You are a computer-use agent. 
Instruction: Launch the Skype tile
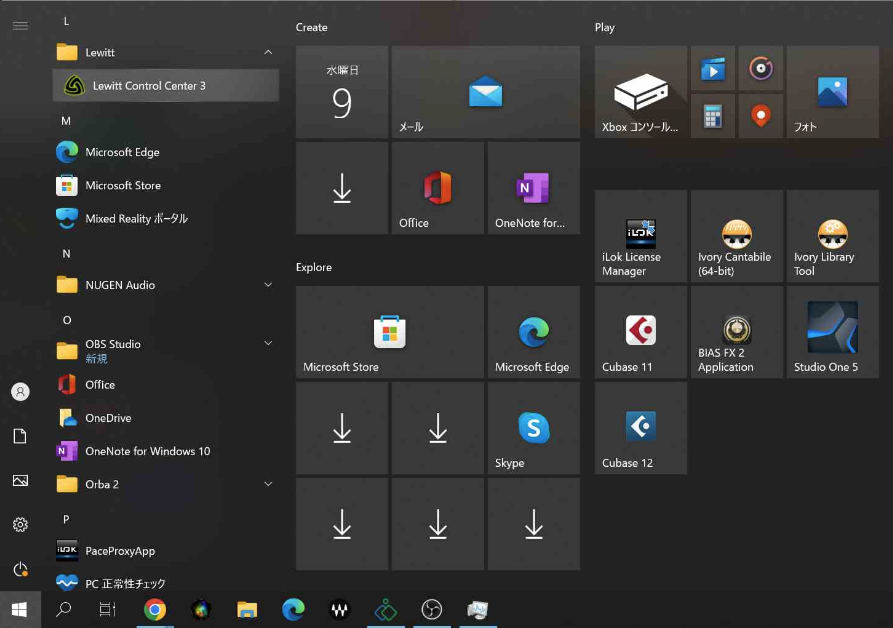534,428
